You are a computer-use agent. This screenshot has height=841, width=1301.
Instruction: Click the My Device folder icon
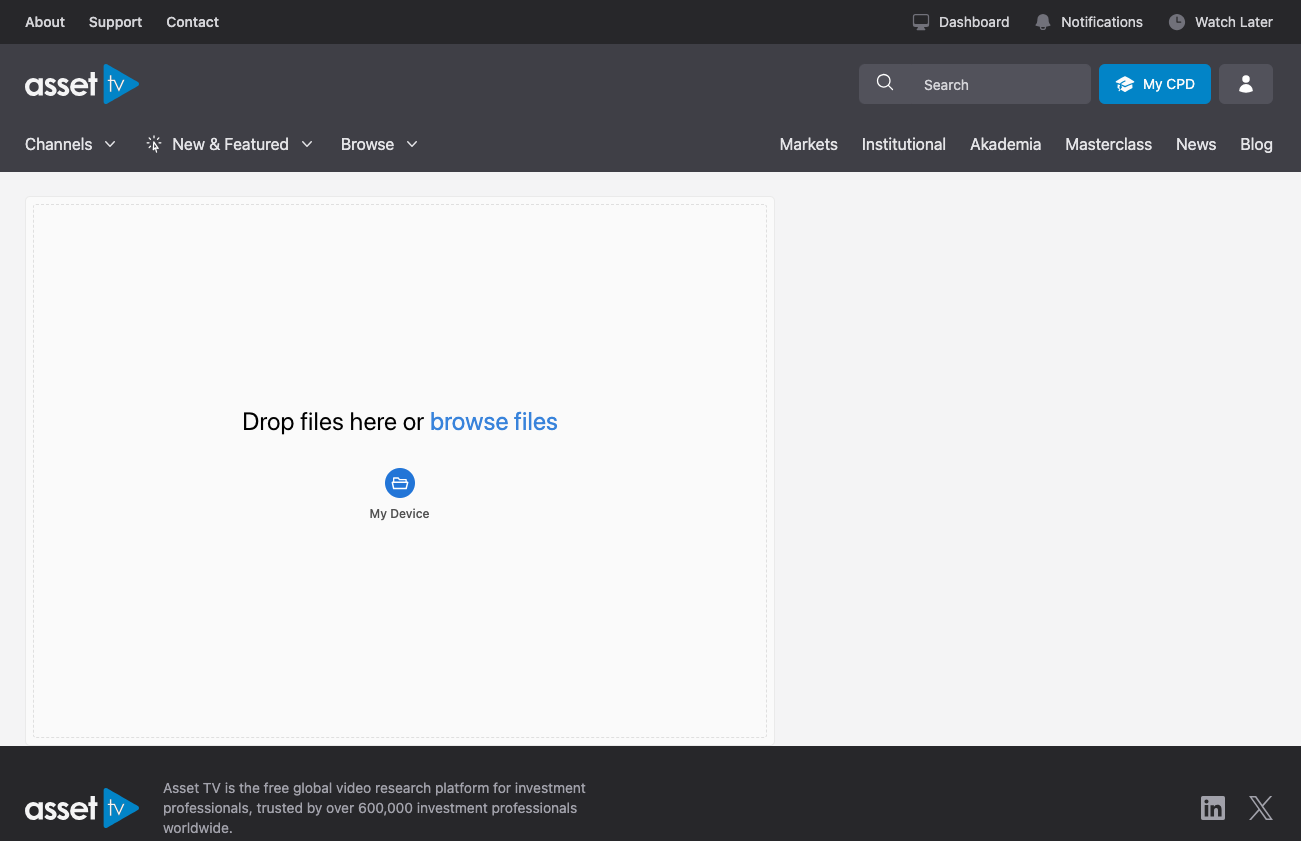click(400, 483)
